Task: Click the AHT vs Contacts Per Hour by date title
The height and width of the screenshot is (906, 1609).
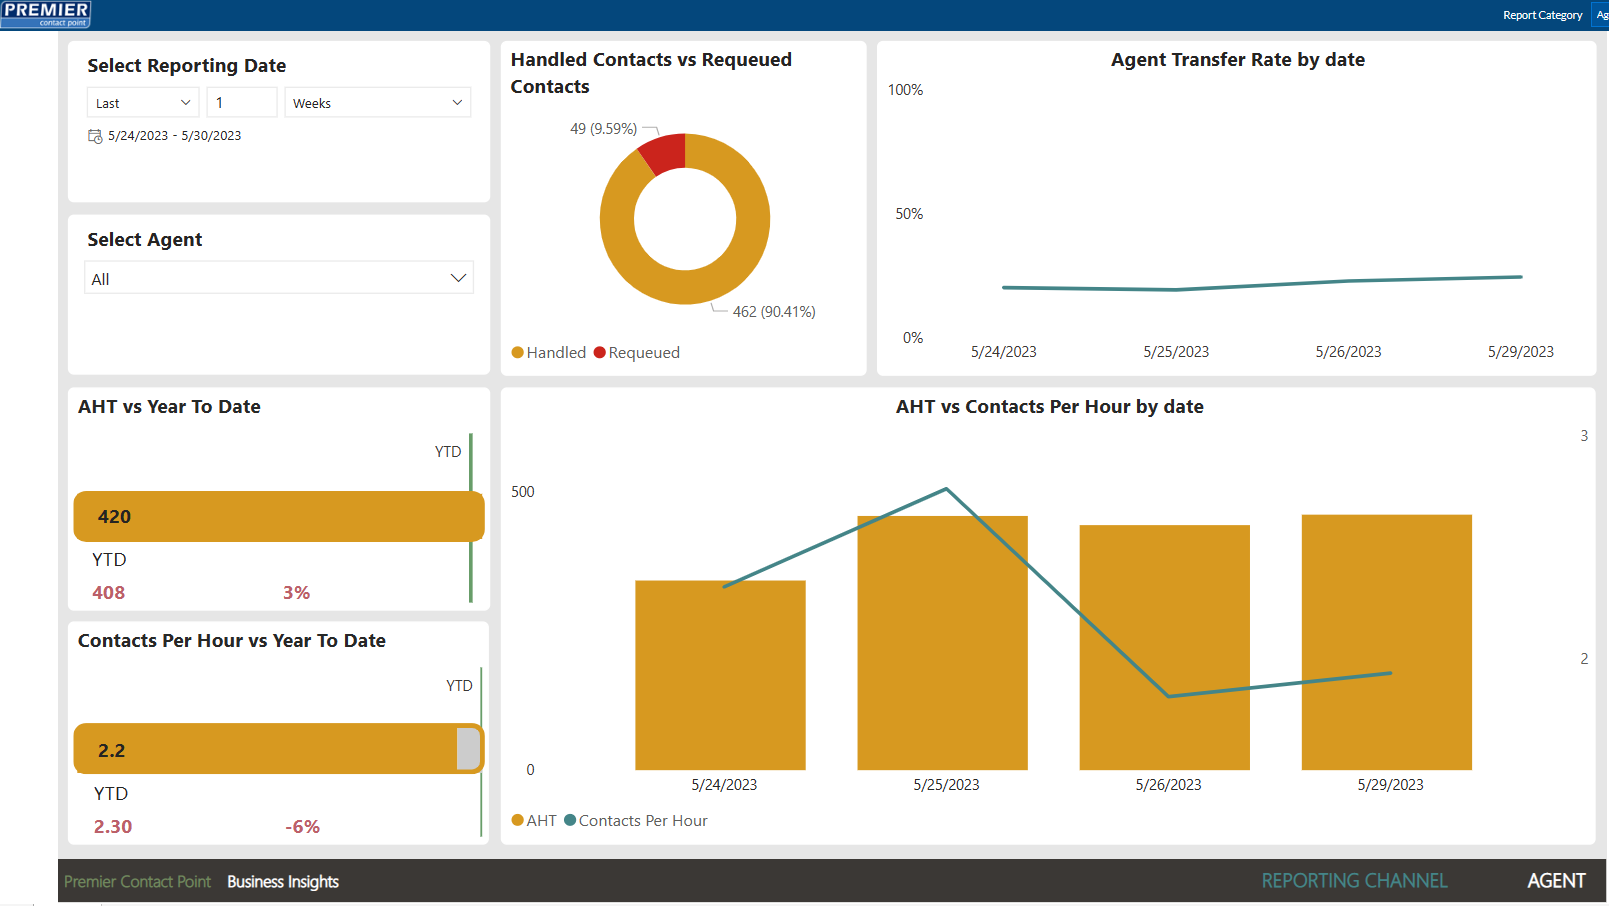Action: pos(1049,407)
